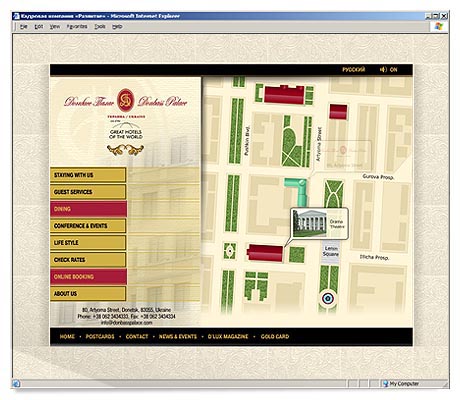The image size is (460, 400).
Task: Click the Internet Explorer icon in title bar
Action: [17, 16]
